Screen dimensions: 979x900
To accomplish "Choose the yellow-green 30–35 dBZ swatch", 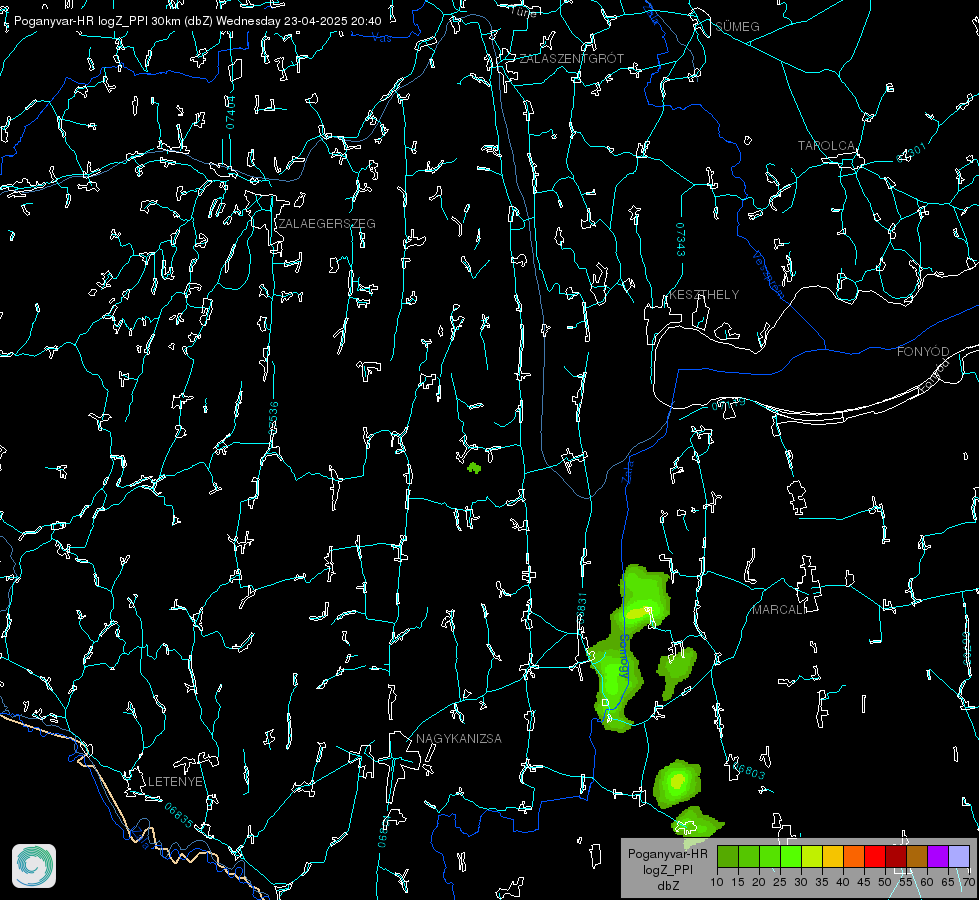I will click(812, 856).
